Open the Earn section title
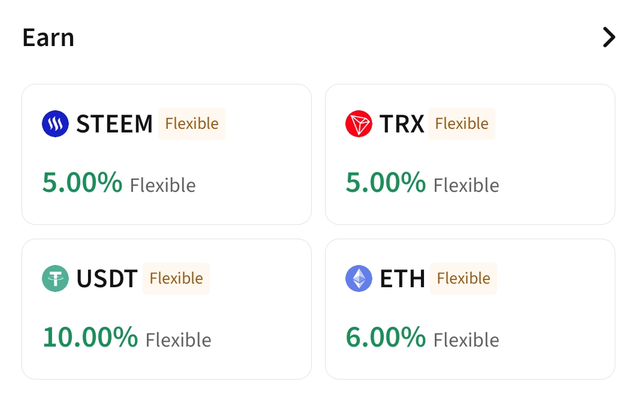The width and height of the screenshot is (640, 396). (48, 38)
